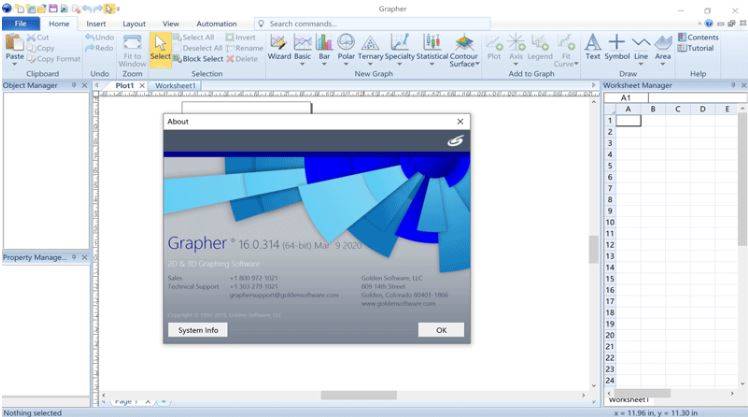Click Select All in Selection group
Screen dimensions: 748x417
194,37
